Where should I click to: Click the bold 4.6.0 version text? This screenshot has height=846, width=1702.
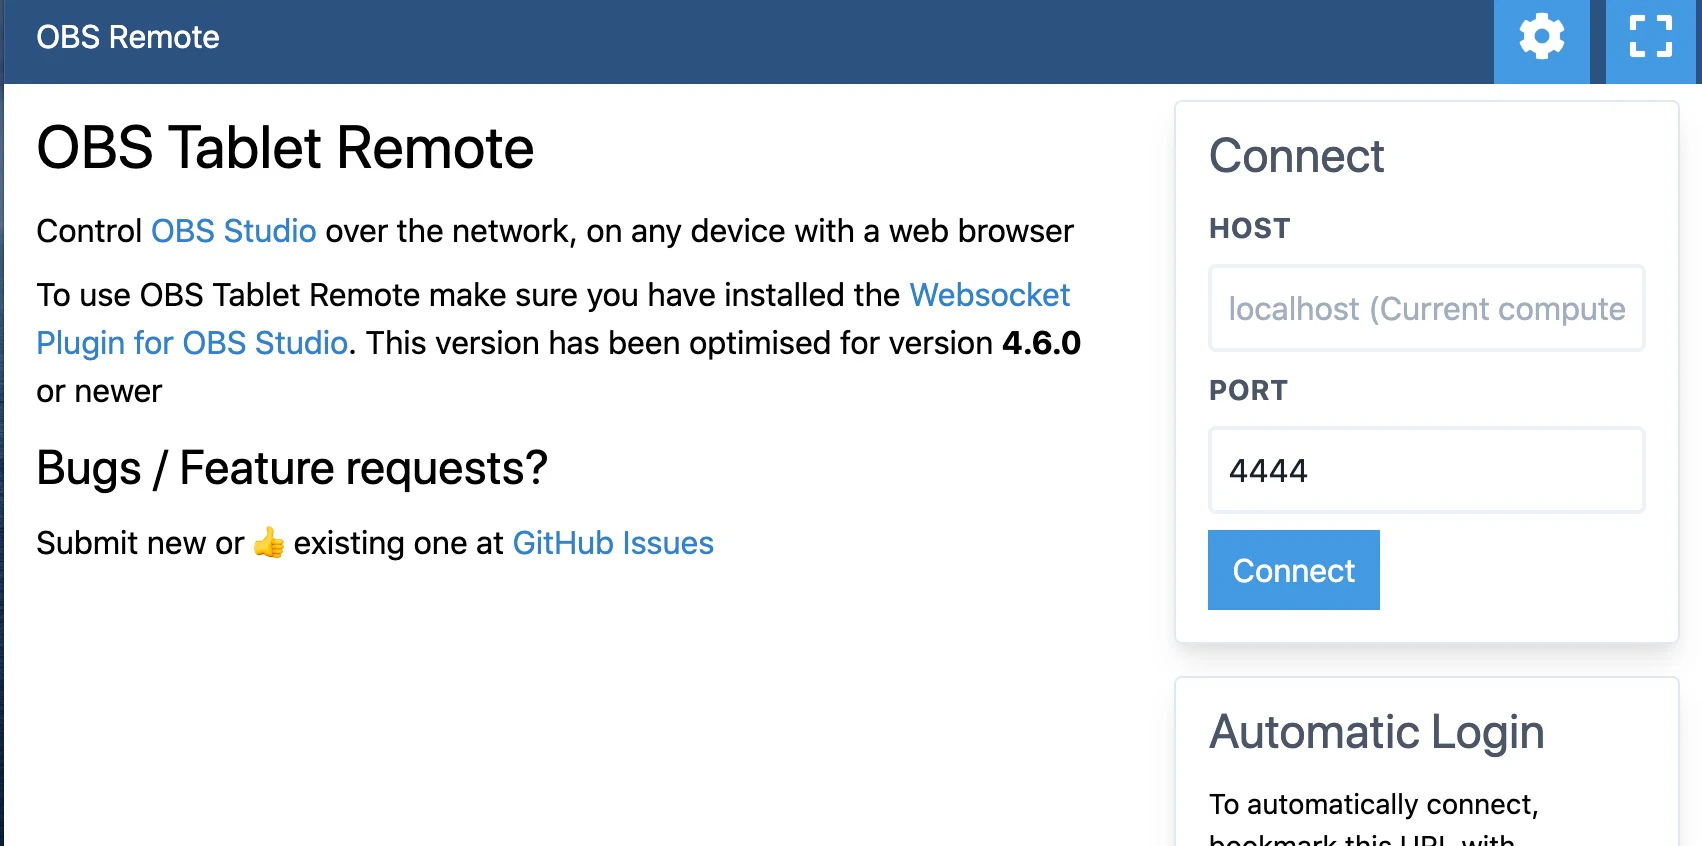pyautogui.click(x=1041, y=343)
